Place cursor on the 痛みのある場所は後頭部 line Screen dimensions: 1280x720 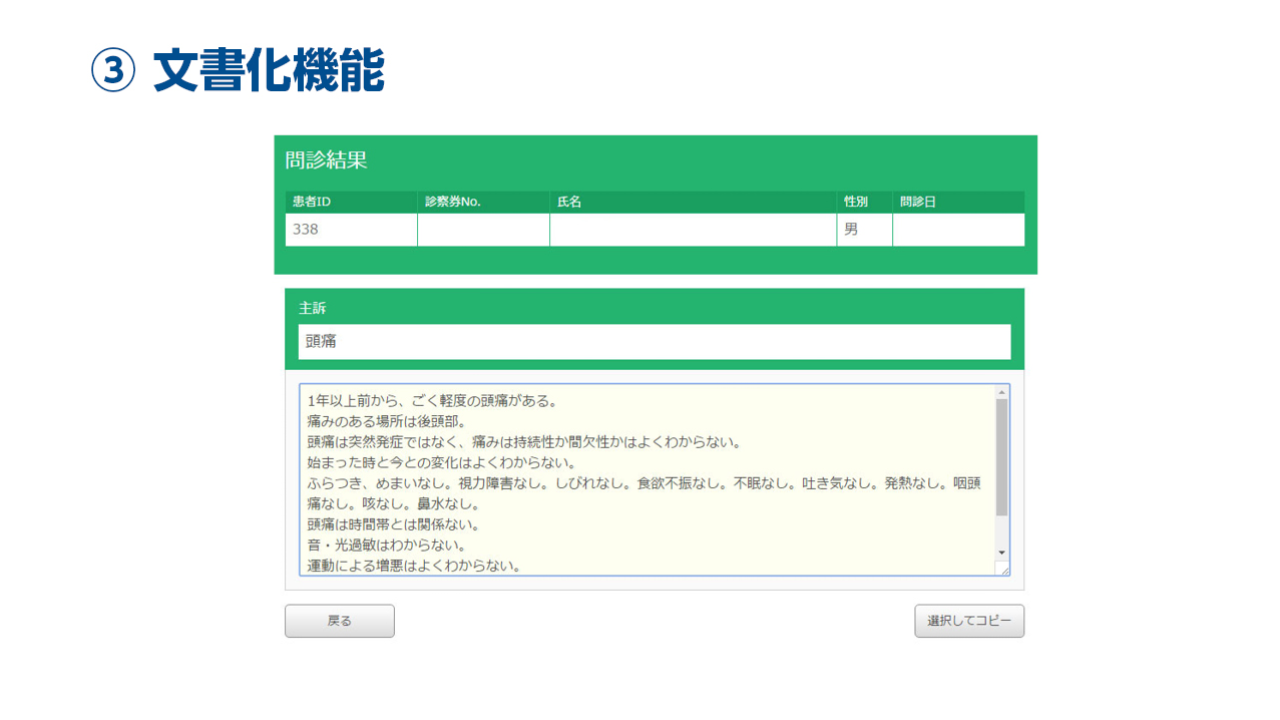(x=380, y=421)
